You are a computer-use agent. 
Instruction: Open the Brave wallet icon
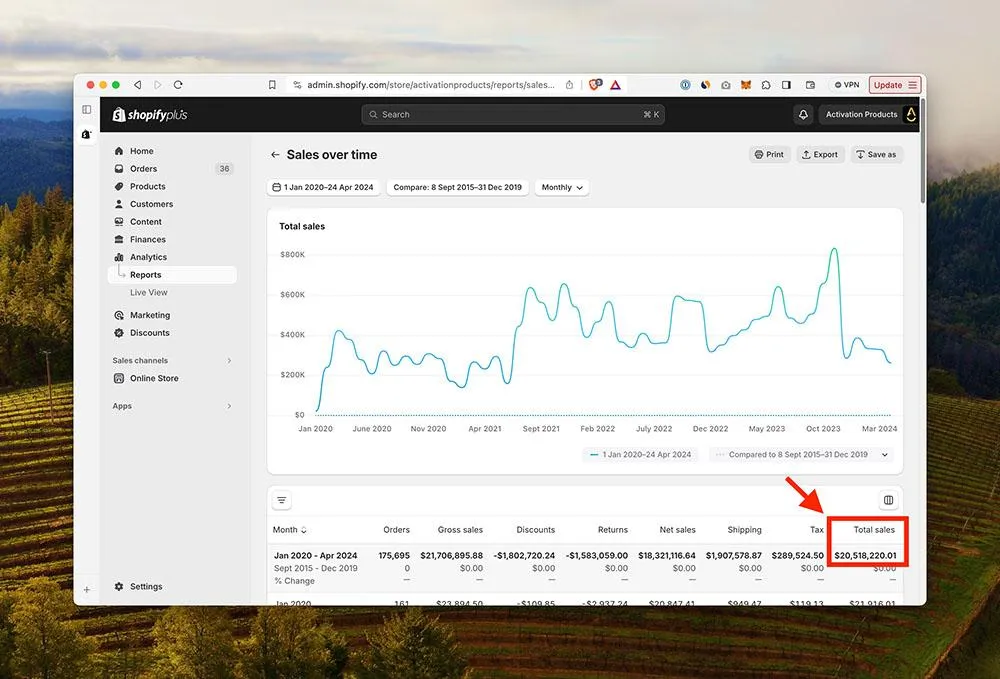click(x=810, y=85)
